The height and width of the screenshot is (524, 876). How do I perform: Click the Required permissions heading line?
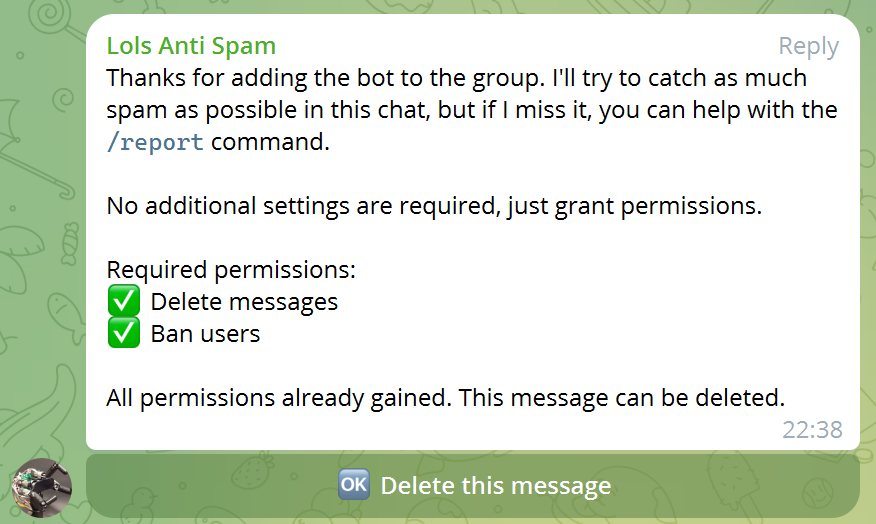click(x=231, y=270)
